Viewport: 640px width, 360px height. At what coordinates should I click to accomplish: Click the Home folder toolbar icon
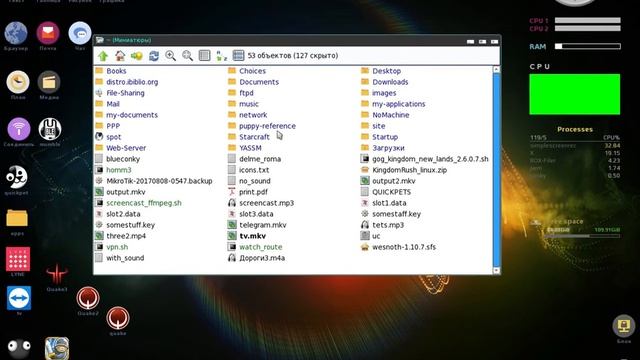coord(120,56)
